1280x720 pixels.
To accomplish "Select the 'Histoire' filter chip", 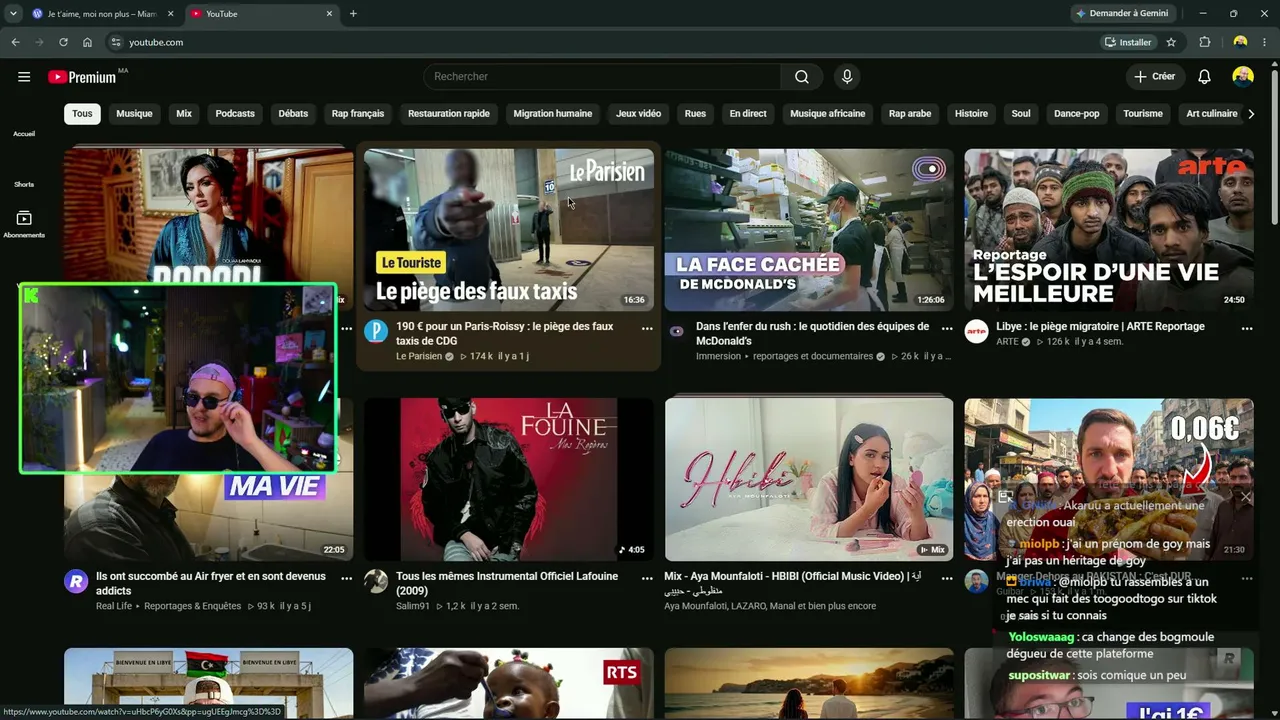I will [x=971, y=114].
